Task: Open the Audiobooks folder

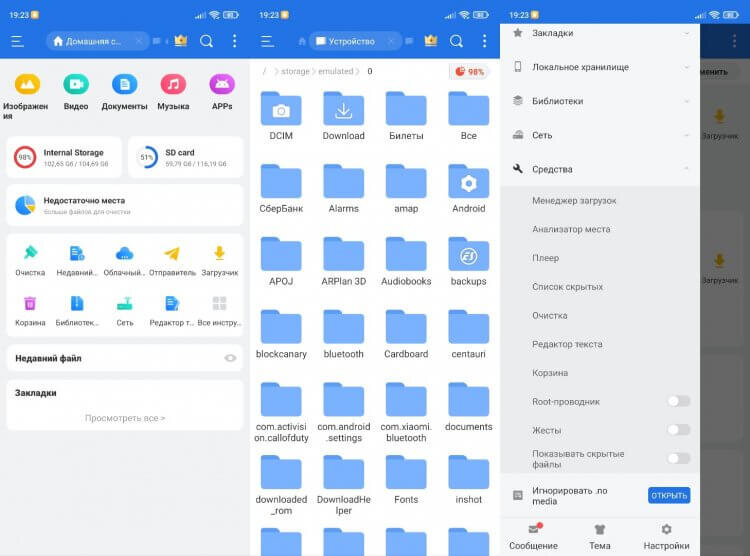Action: pos(406,260)
